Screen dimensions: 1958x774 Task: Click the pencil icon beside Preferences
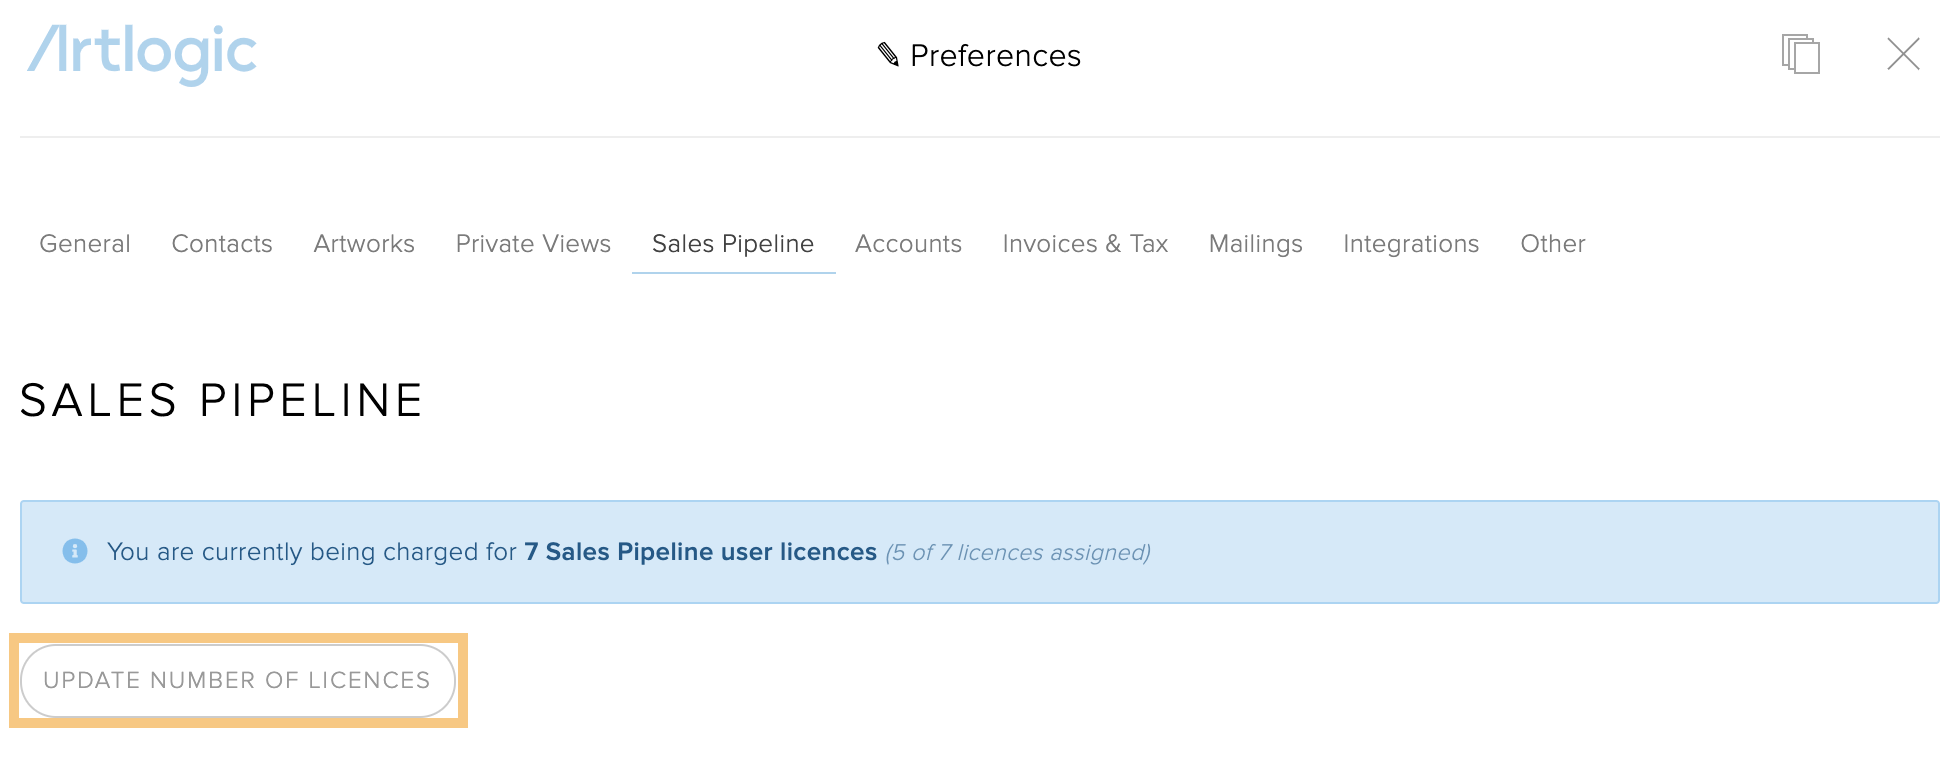[888, 55]
